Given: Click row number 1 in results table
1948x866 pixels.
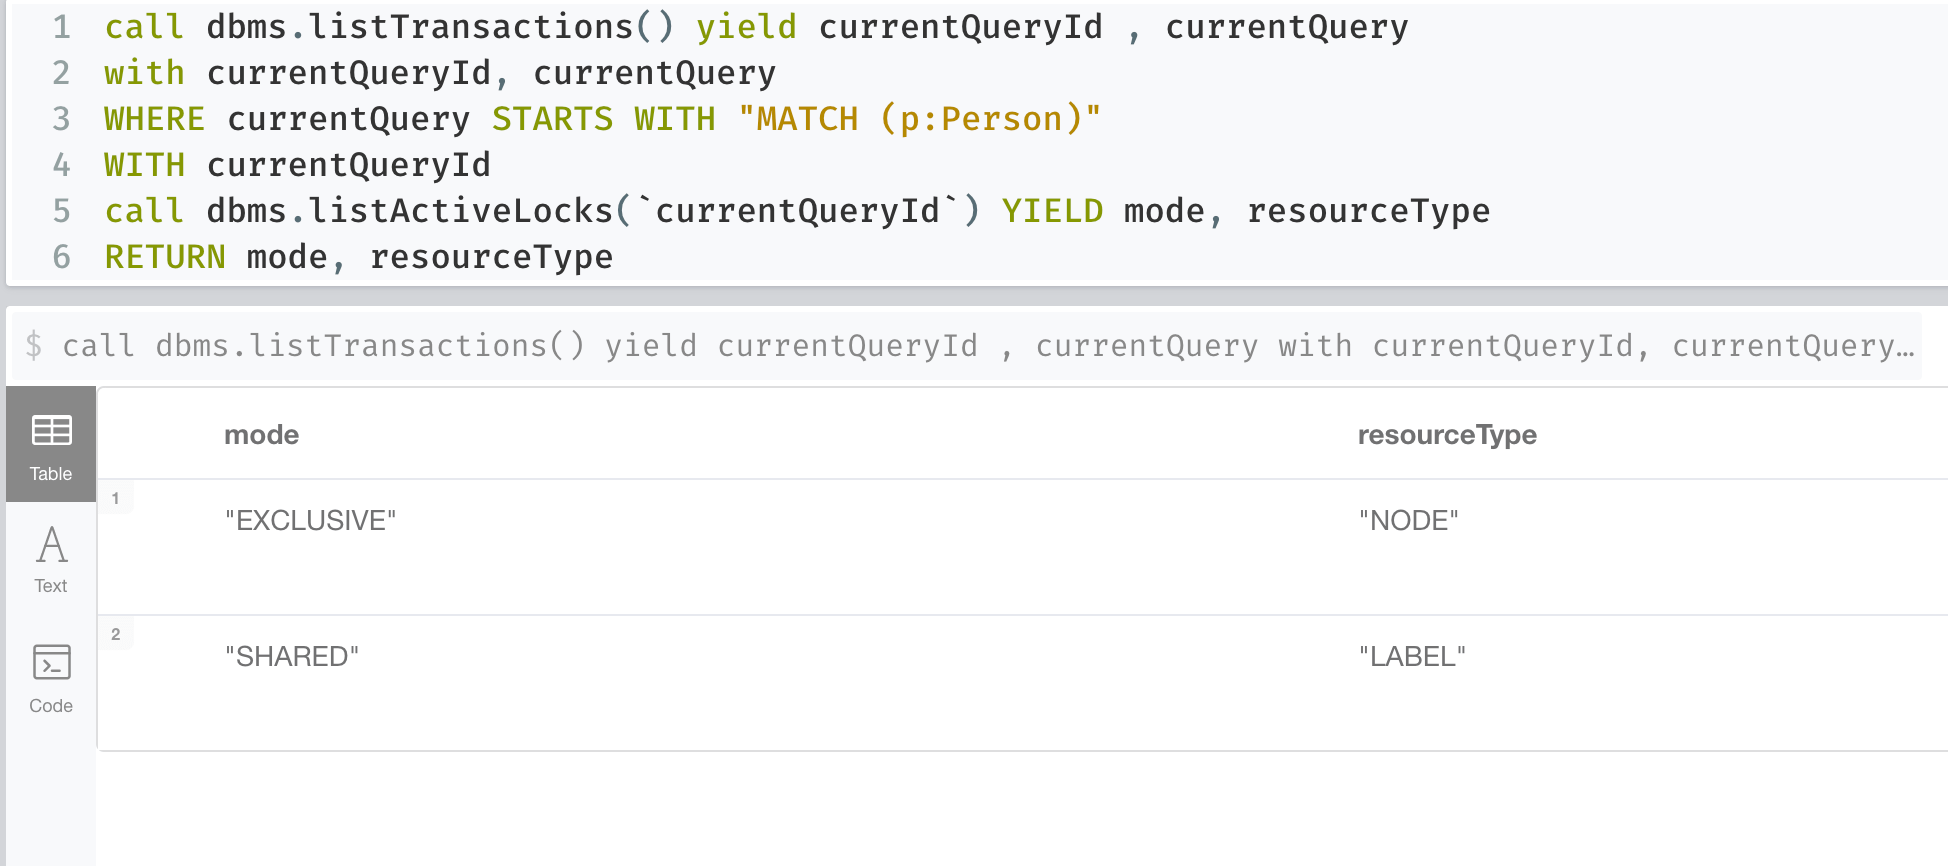Looking at the screenshot, I should (116, 498).
